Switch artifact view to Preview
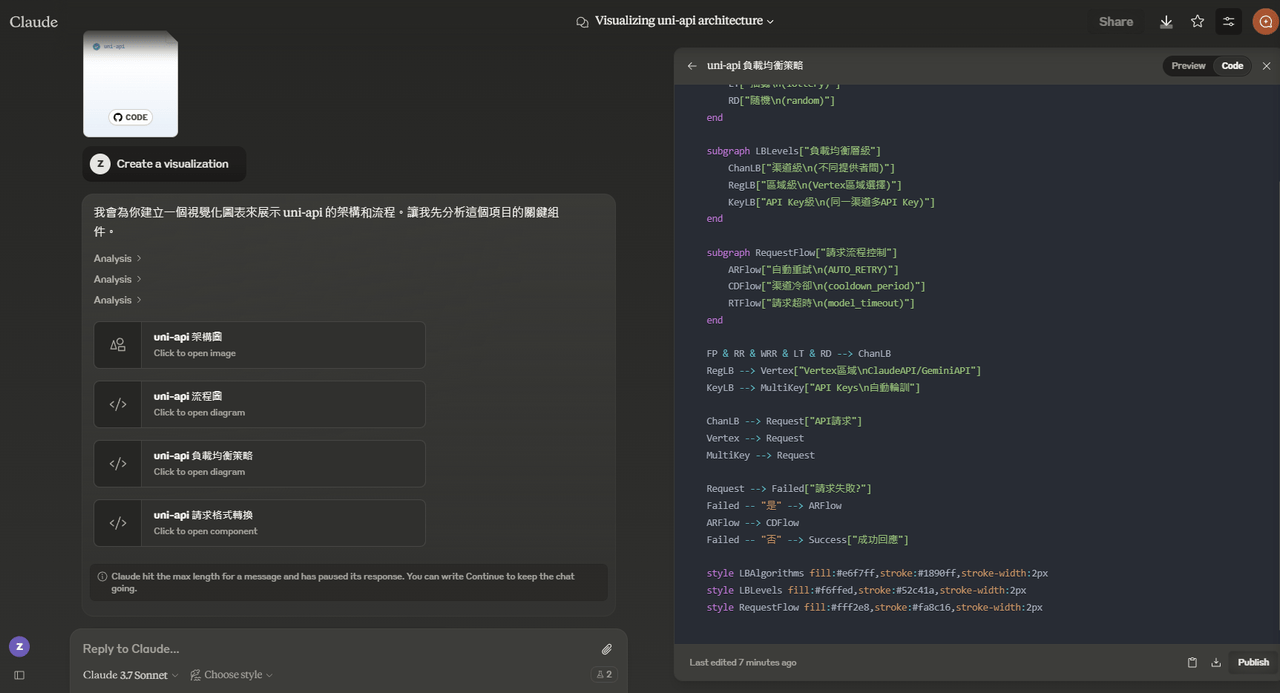The image size is (1280, 693). 1188,66
